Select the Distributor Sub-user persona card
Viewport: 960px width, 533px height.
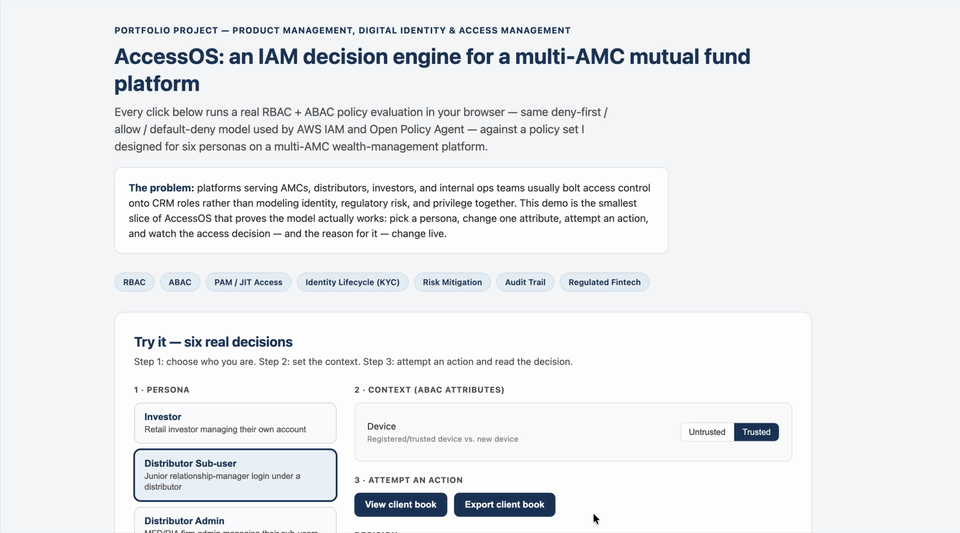coord(235,475)
